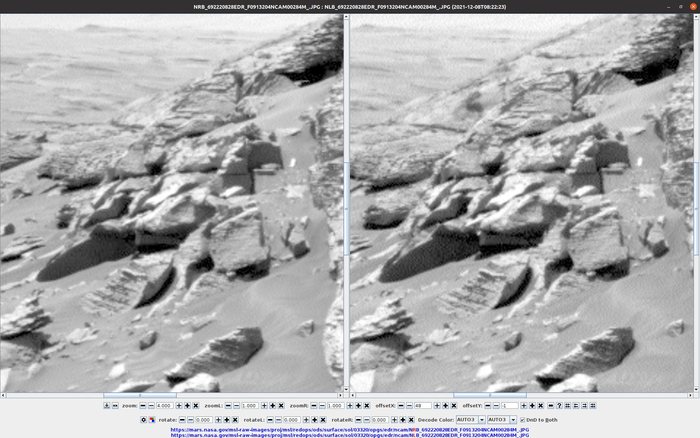Click the bold minus button for offsetY
This screenshot has height=438, width=700.
(488, 406)
